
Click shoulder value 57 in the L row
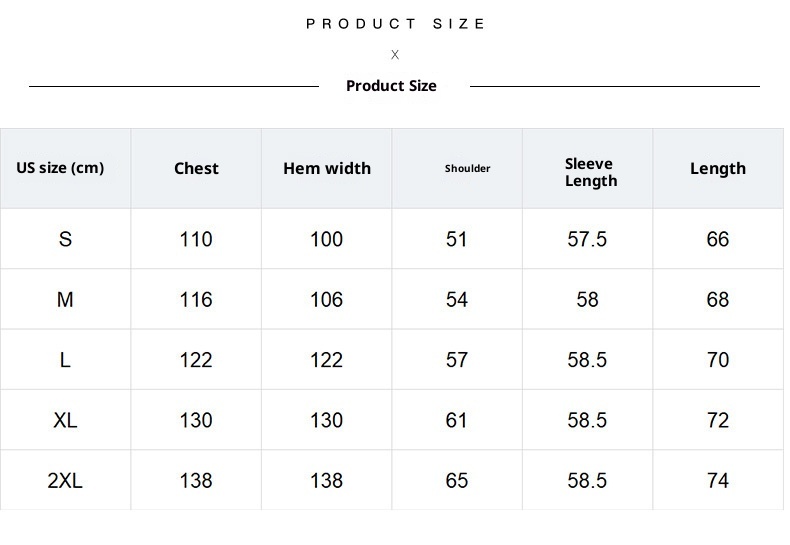[x=457, y=360]
